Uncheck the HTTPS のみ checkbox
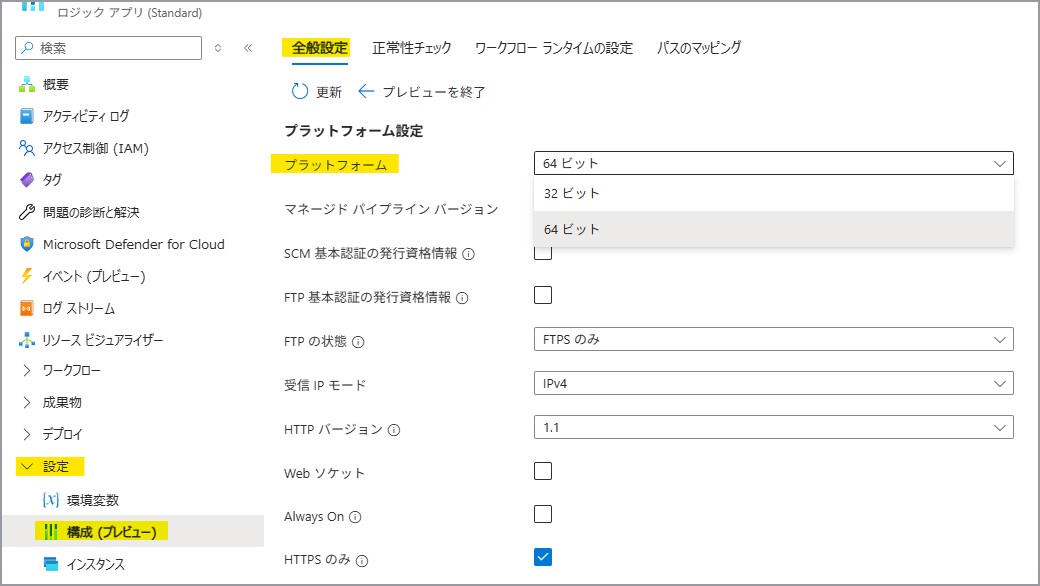Viewport: 1040px width, 586px height. click(x=543, y=557)
